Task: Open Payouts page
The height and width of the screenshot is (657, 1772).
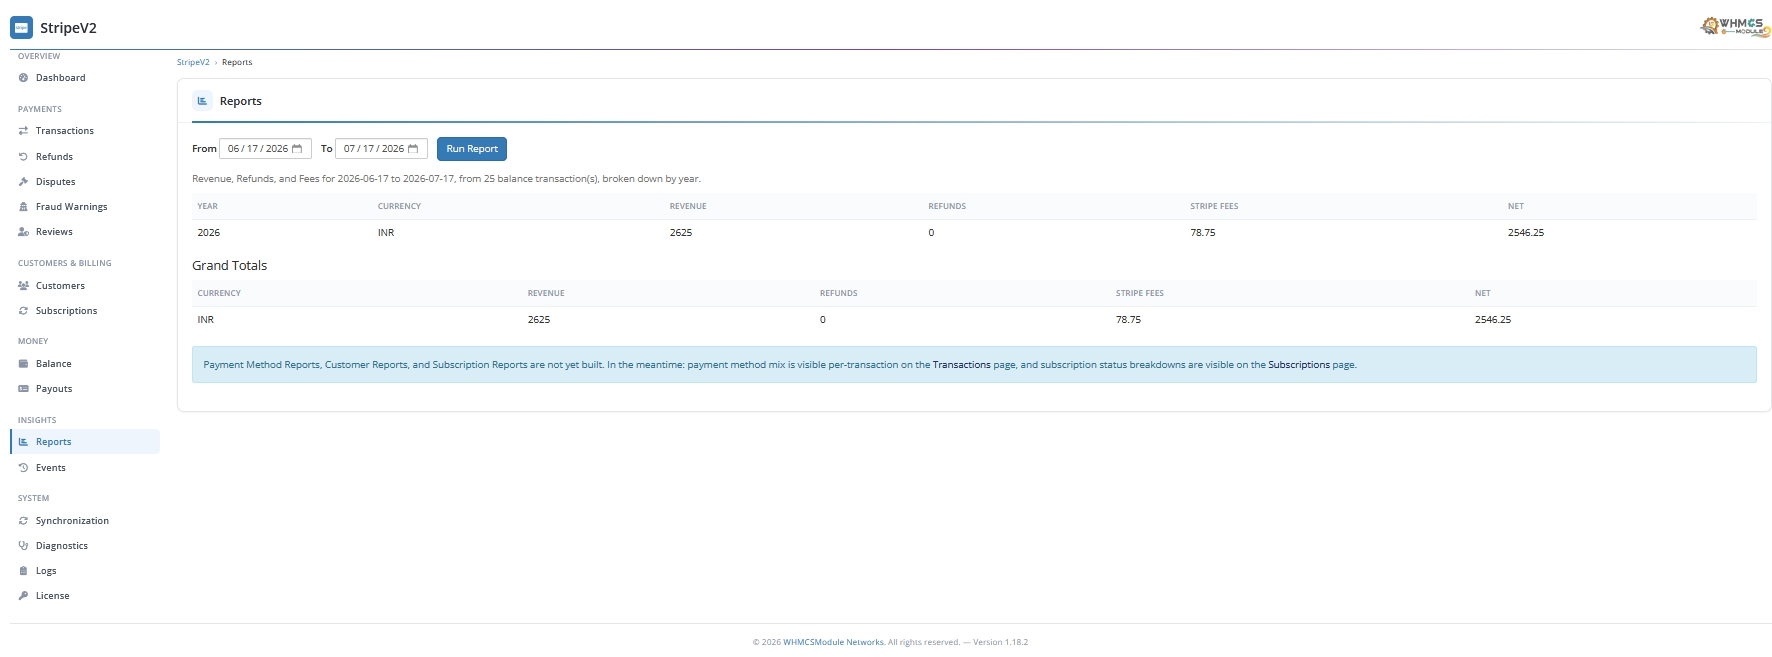Action: coord(85,389)
